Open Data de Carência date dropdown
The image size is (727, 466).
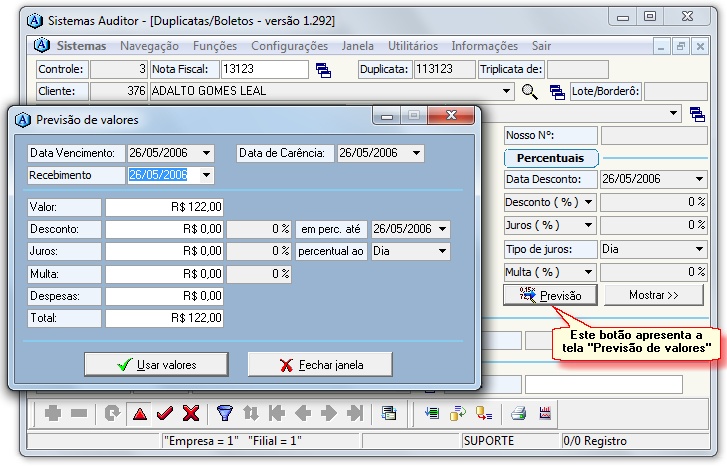pyautogui.click(x=416, y=153)
